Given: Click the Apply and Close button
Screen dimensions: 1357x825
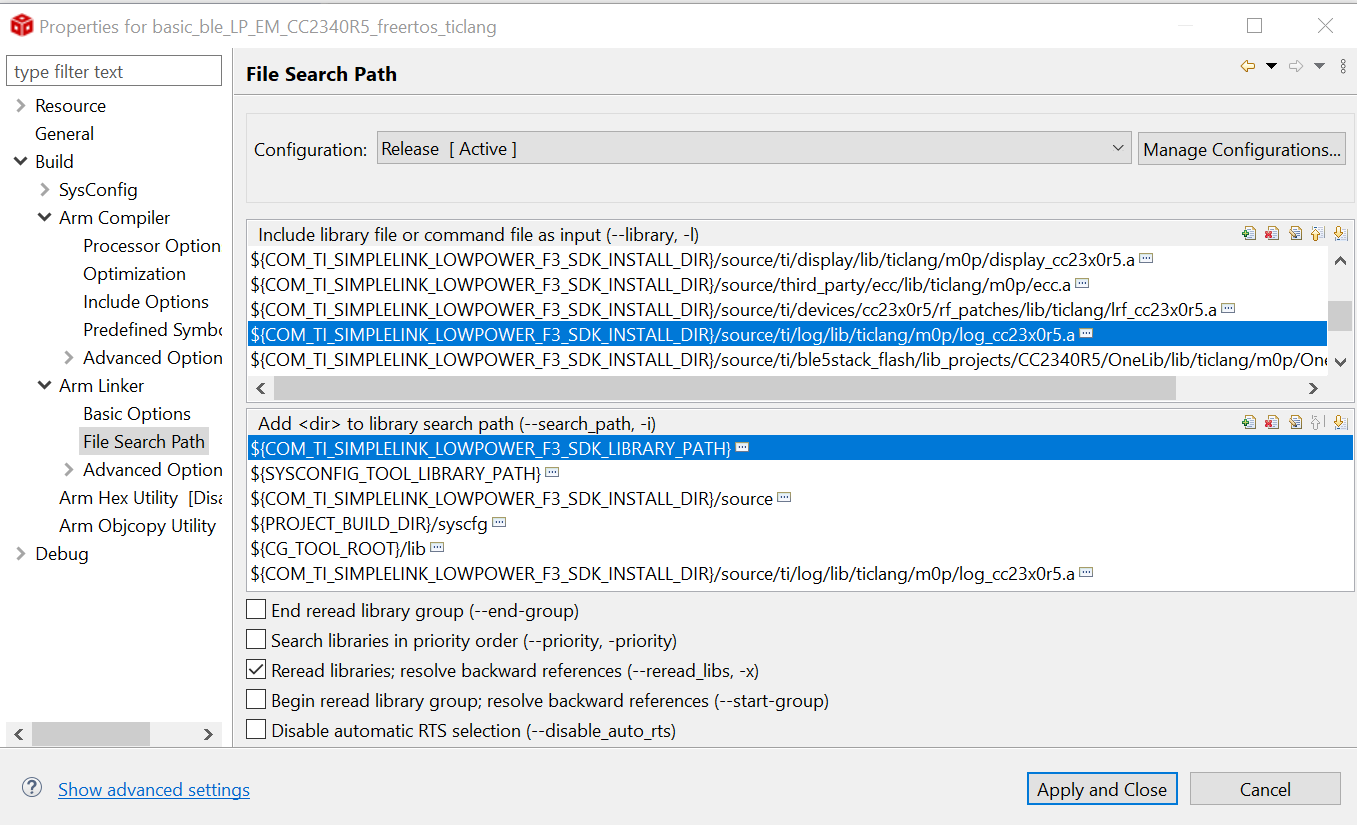Looking at the screenshot, I should [1101, 788].
